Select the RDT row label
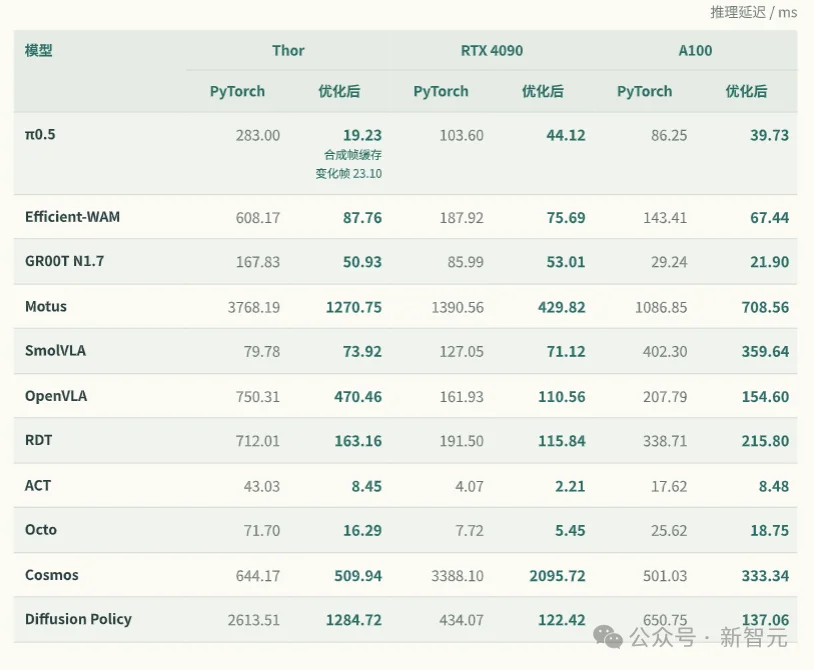Screen dimensions: 814x670 38,440
